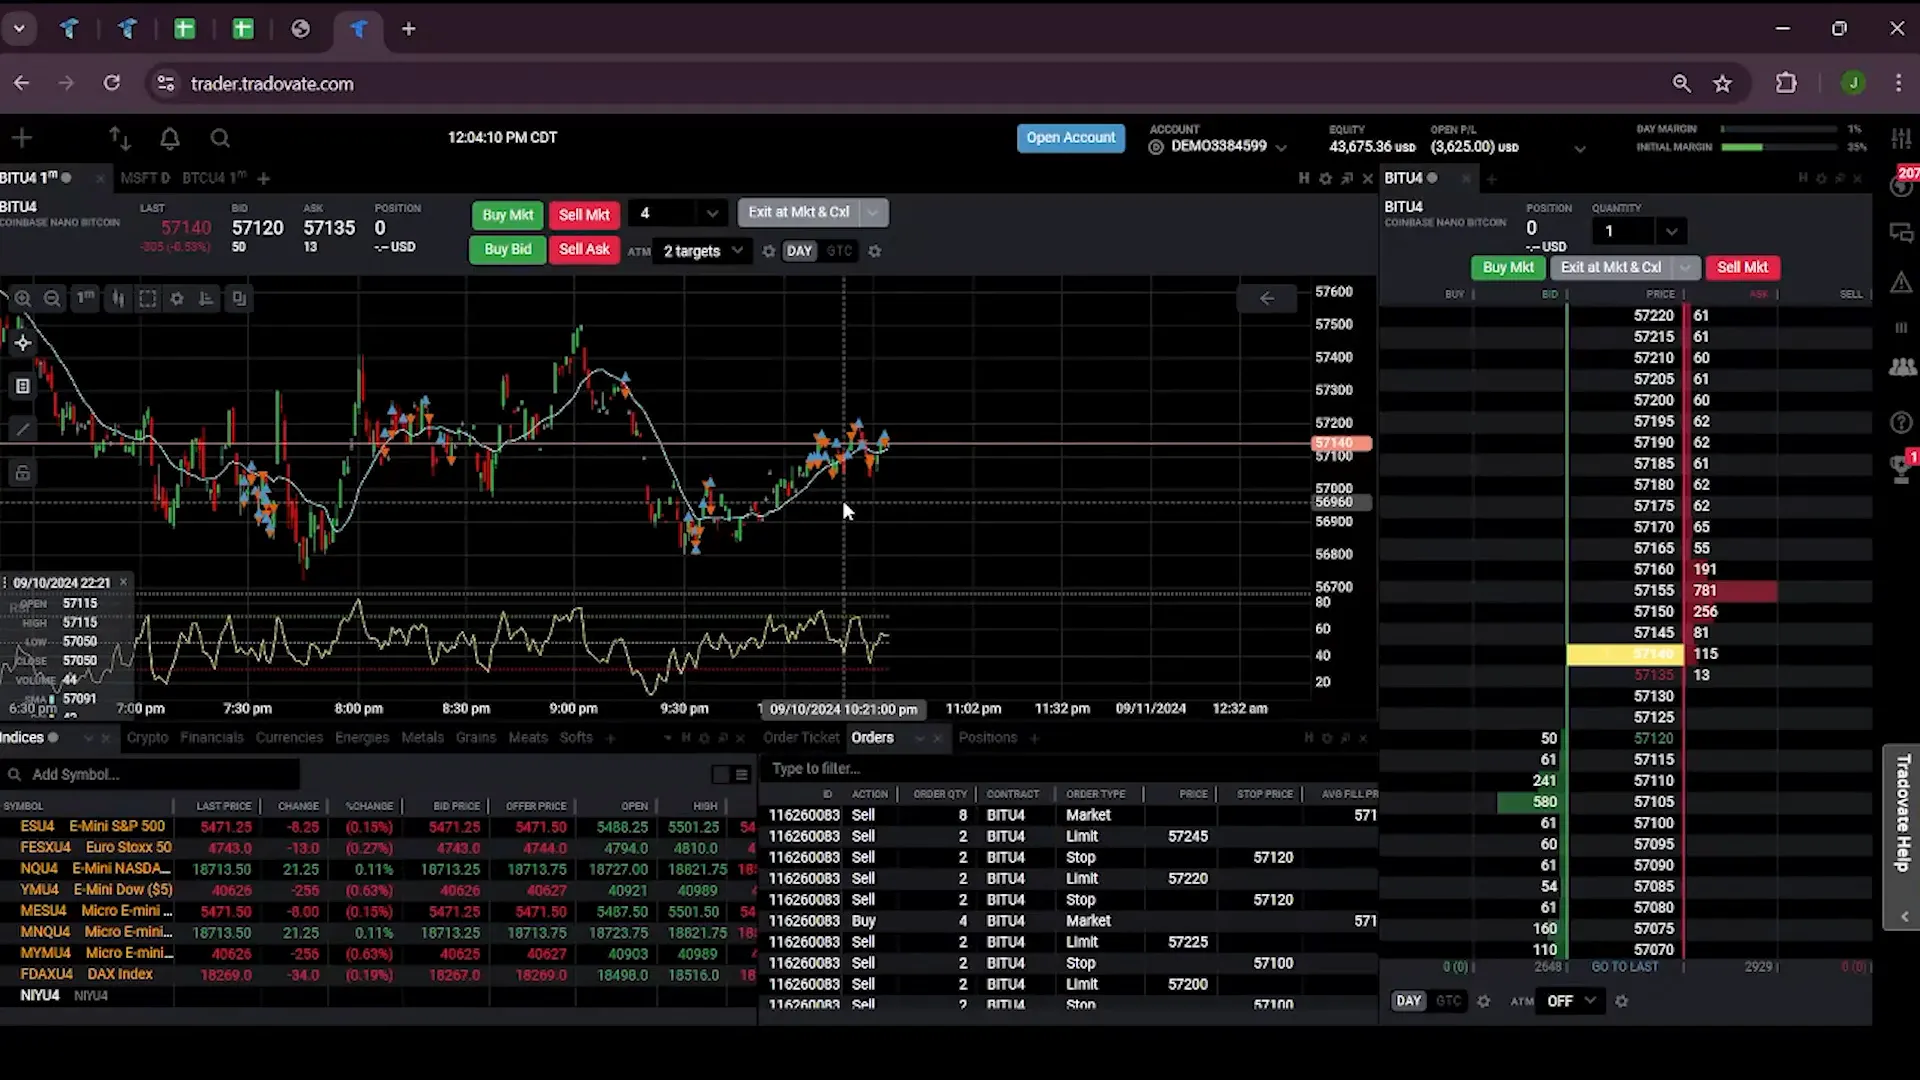Image resolution: width=1920 pixels, height=1080 pixels.
Task: Select DAY time-in-force in chart order bar
Action: (x=799, y=251)
